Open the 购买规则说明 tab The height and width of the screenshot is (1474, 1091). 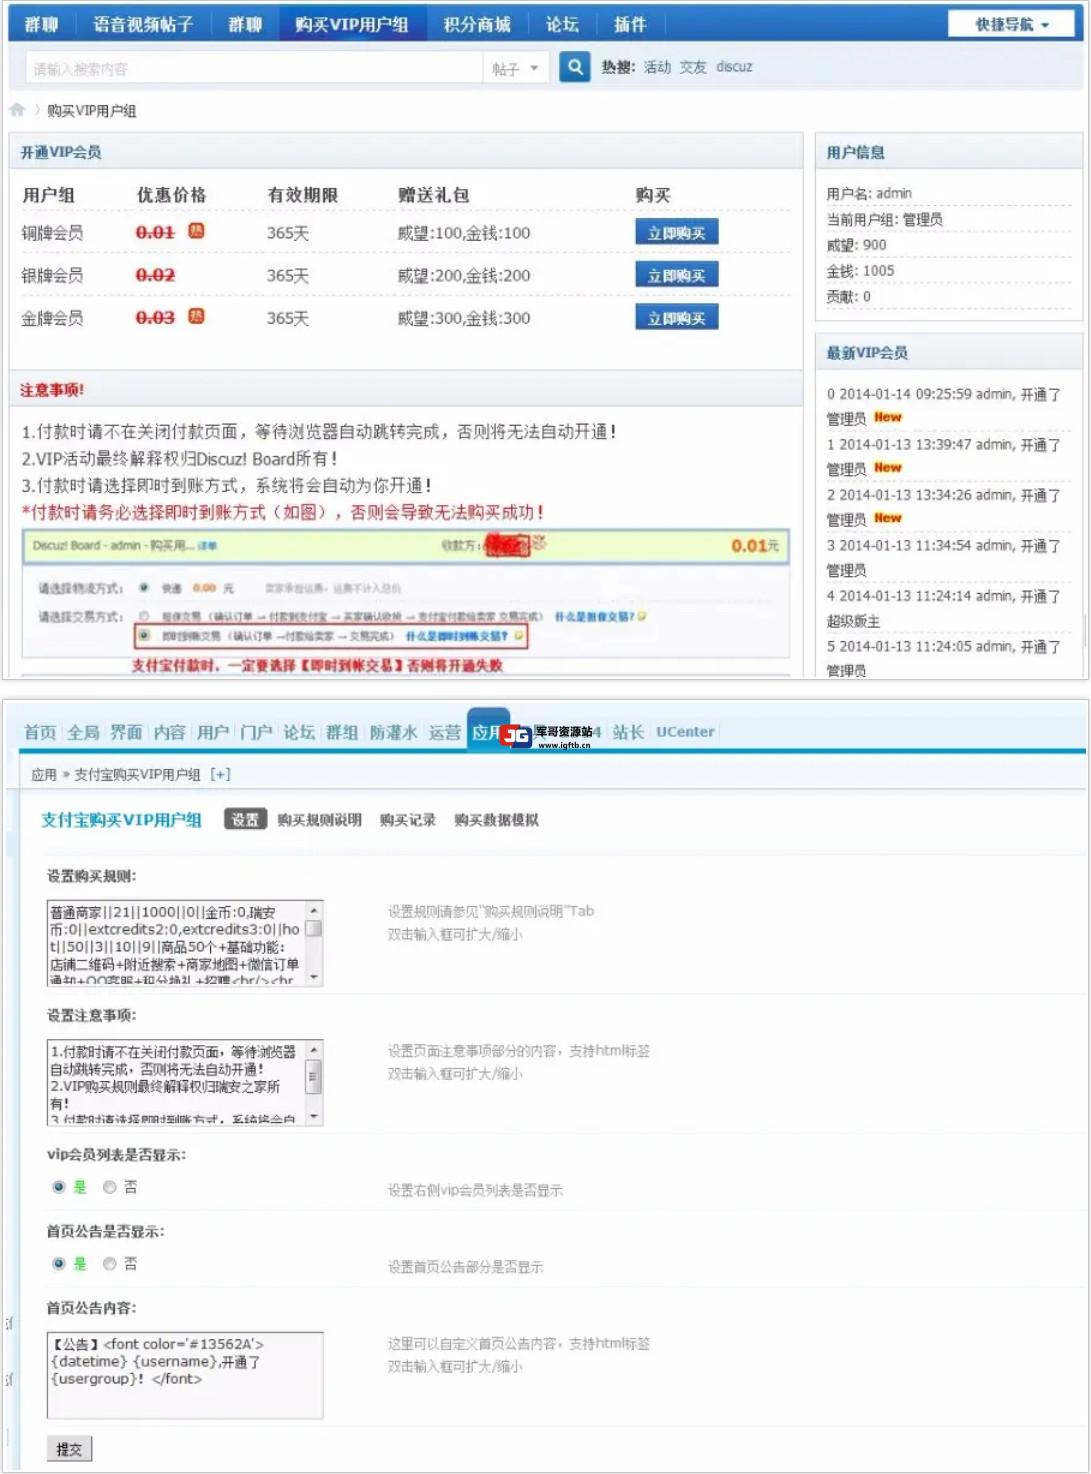tap(319, 820)
